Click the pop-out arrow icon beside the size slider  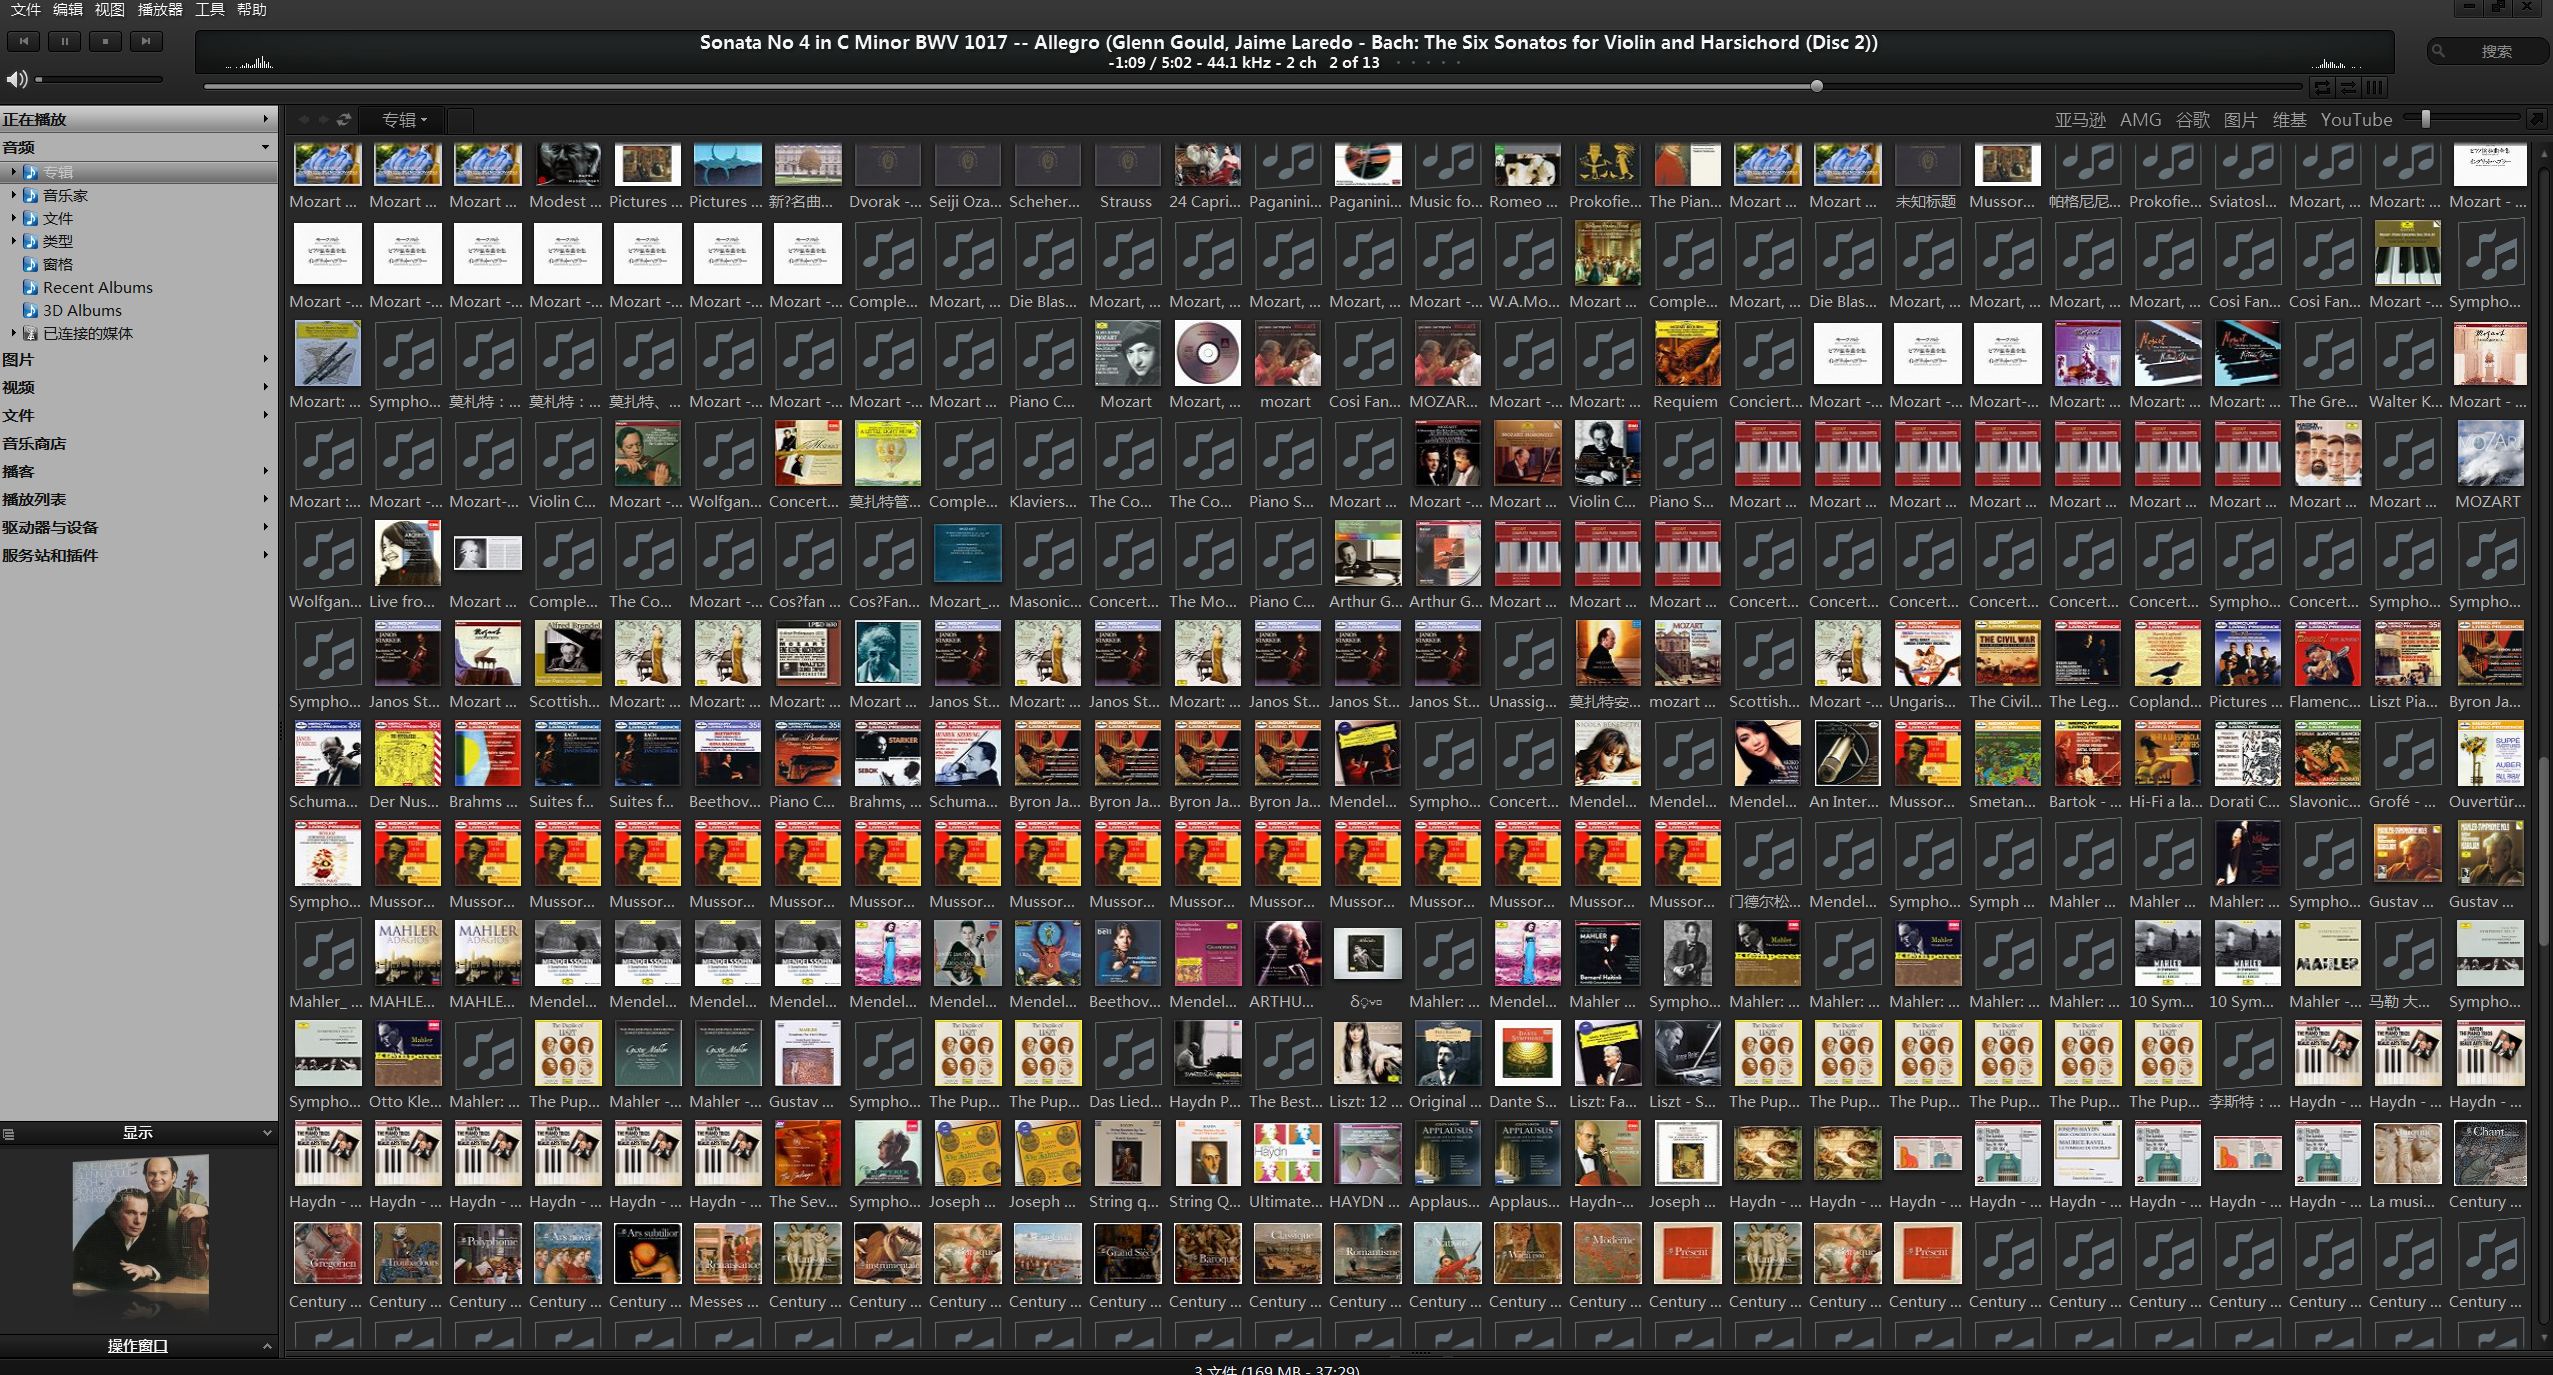pyautogui.click(x=2537, y=119)
